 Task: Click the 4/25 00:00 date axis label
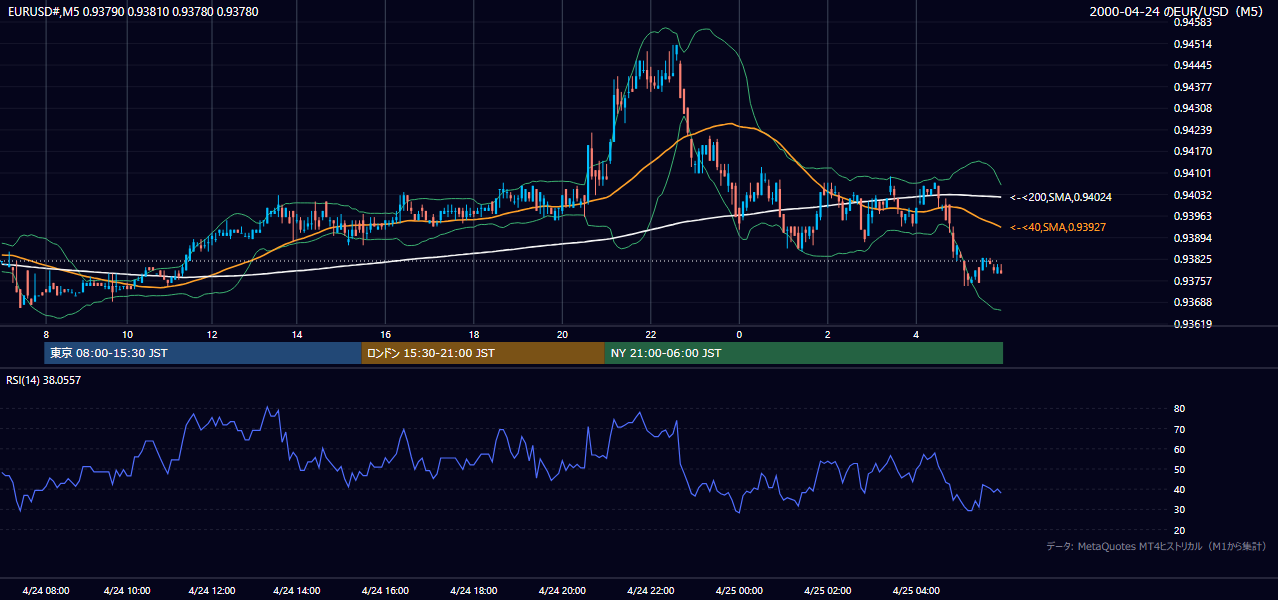point(739,591)
